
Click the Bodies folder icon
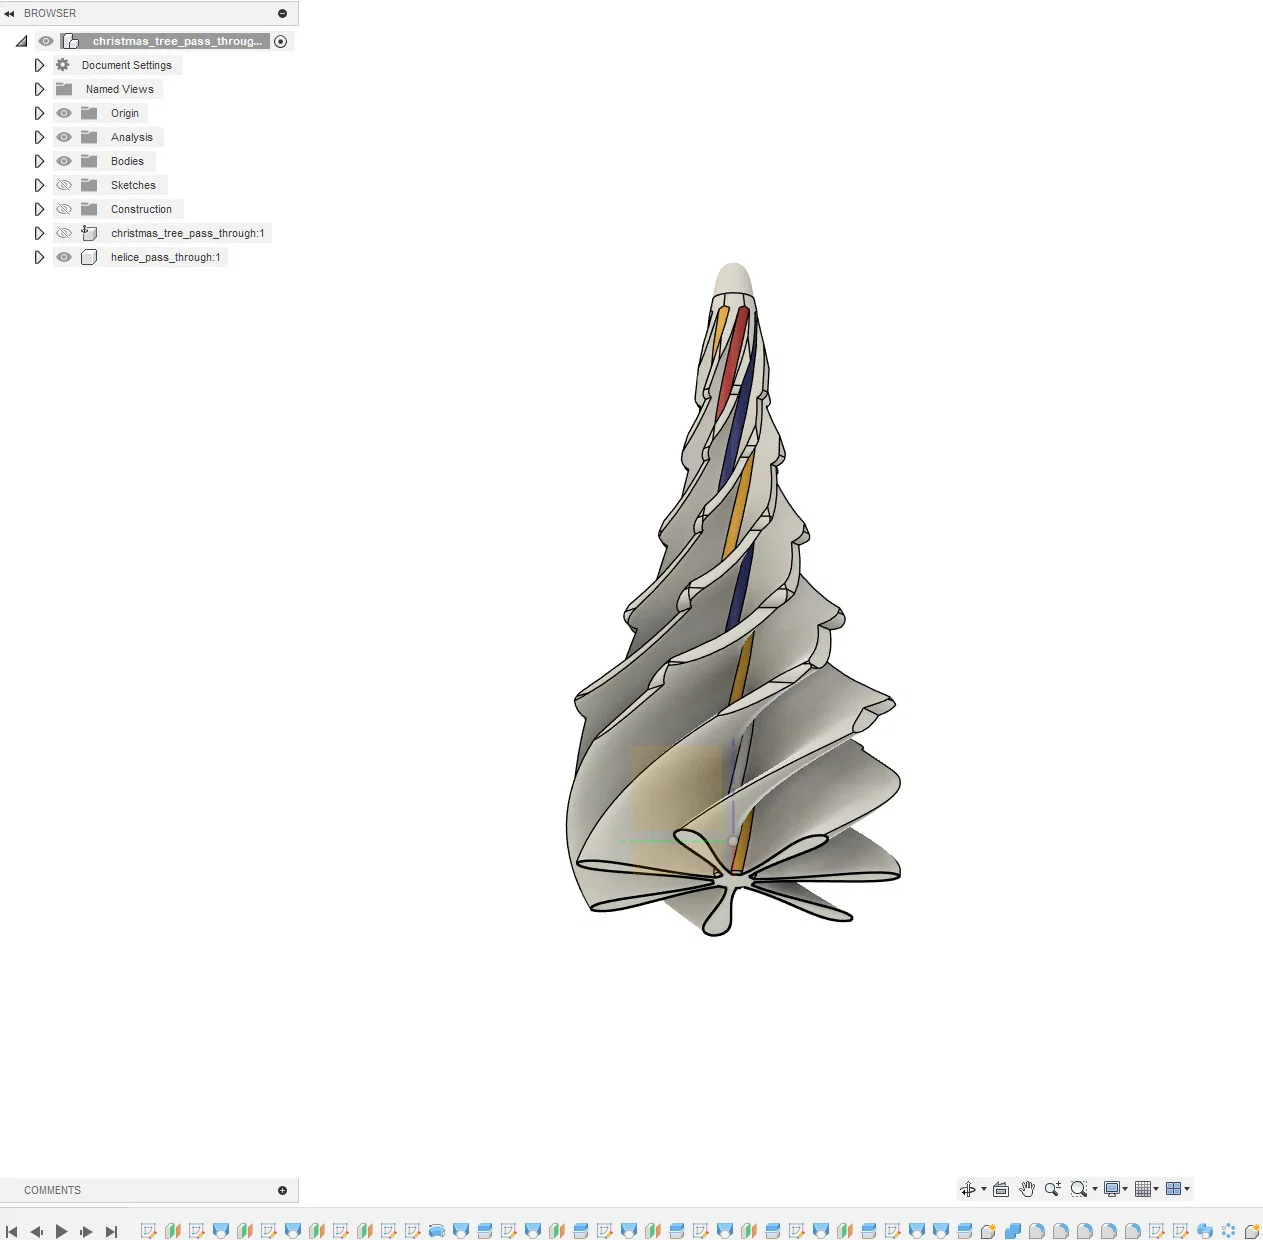tap(89, 161)
